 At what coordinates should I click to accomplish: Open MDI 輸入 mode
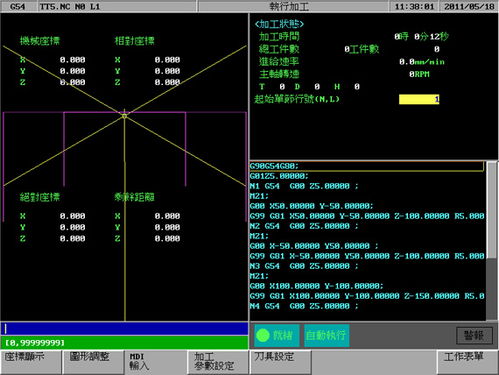pos(155,362)
